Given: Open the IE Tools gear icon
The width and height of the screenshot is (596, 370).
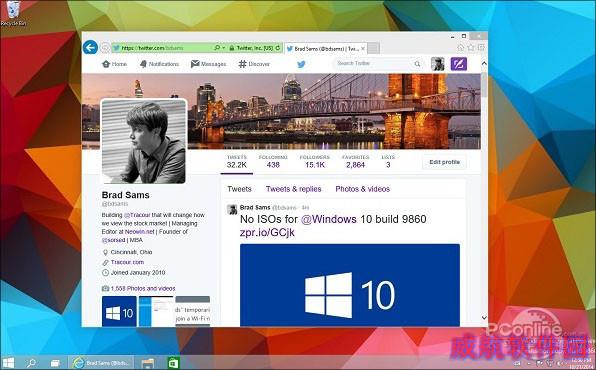Looking at the screenshot, I should point(481,48).
